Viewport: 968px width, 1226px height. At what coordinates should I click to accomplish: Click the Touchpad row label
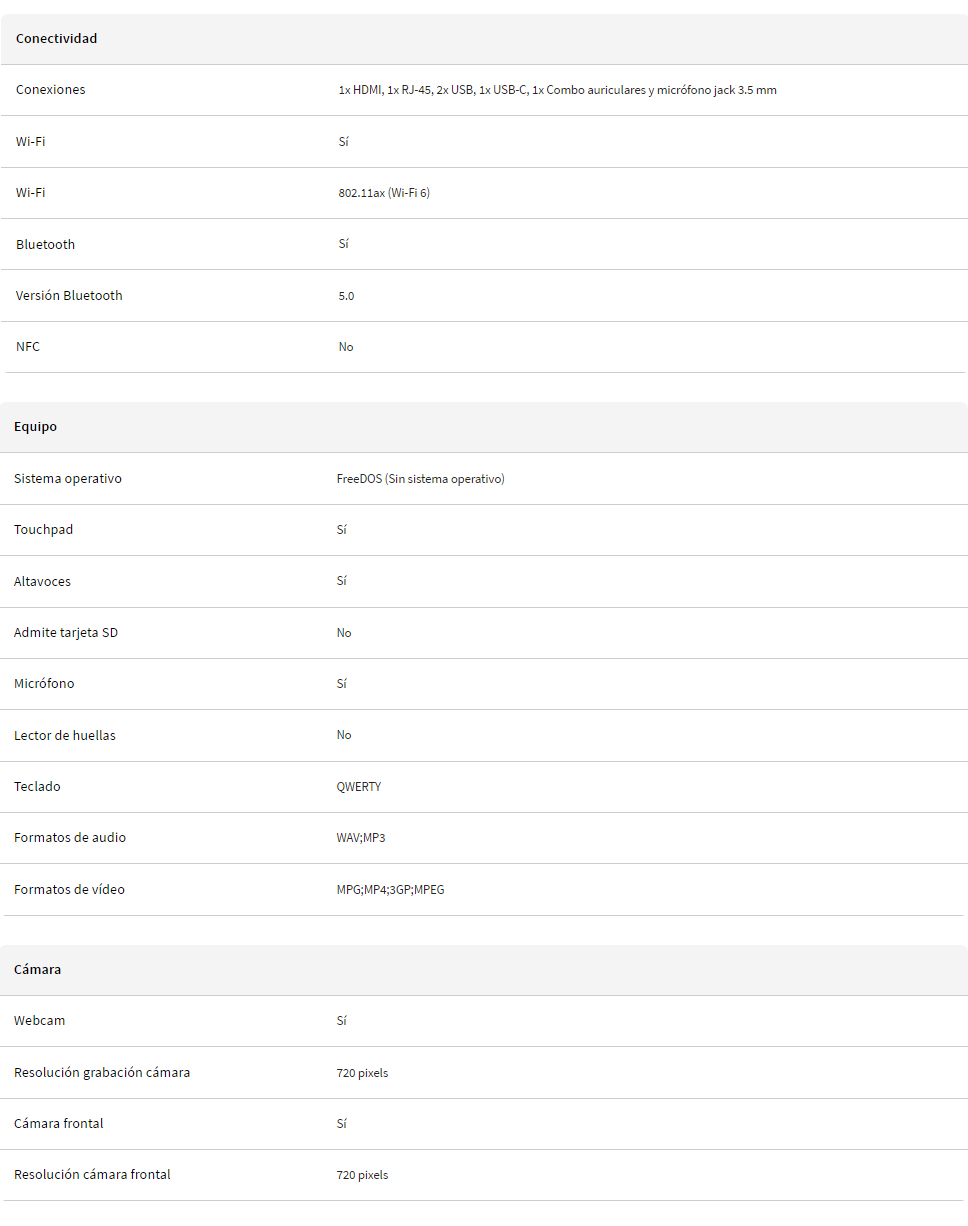[x=43, y=530]
